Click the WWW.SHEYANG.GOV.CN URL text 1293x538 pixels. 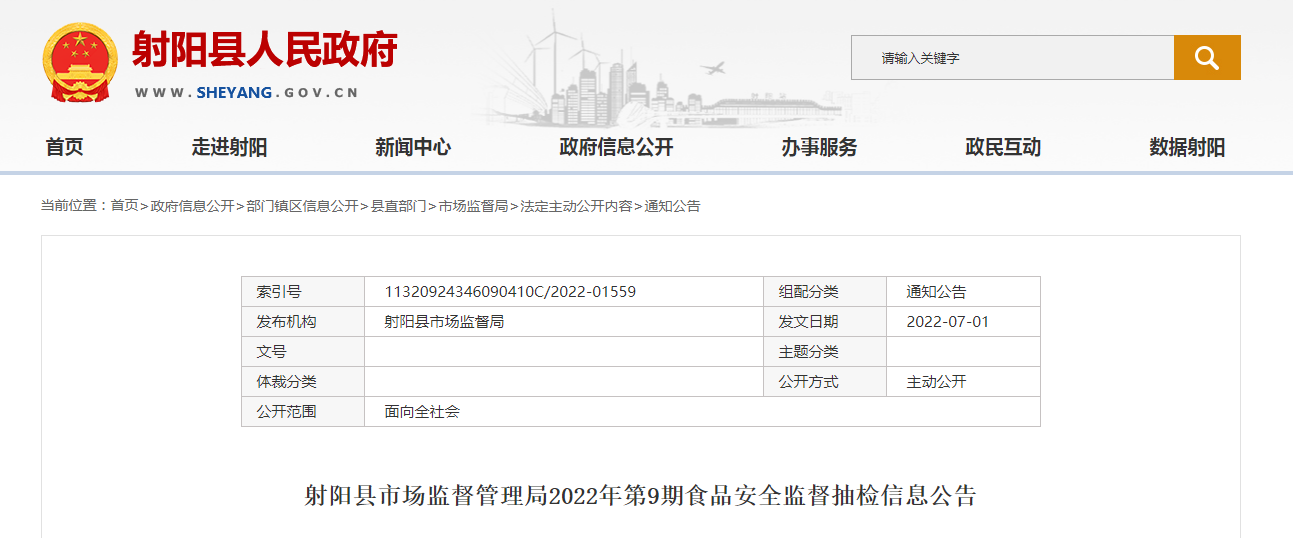pos(246,92)
